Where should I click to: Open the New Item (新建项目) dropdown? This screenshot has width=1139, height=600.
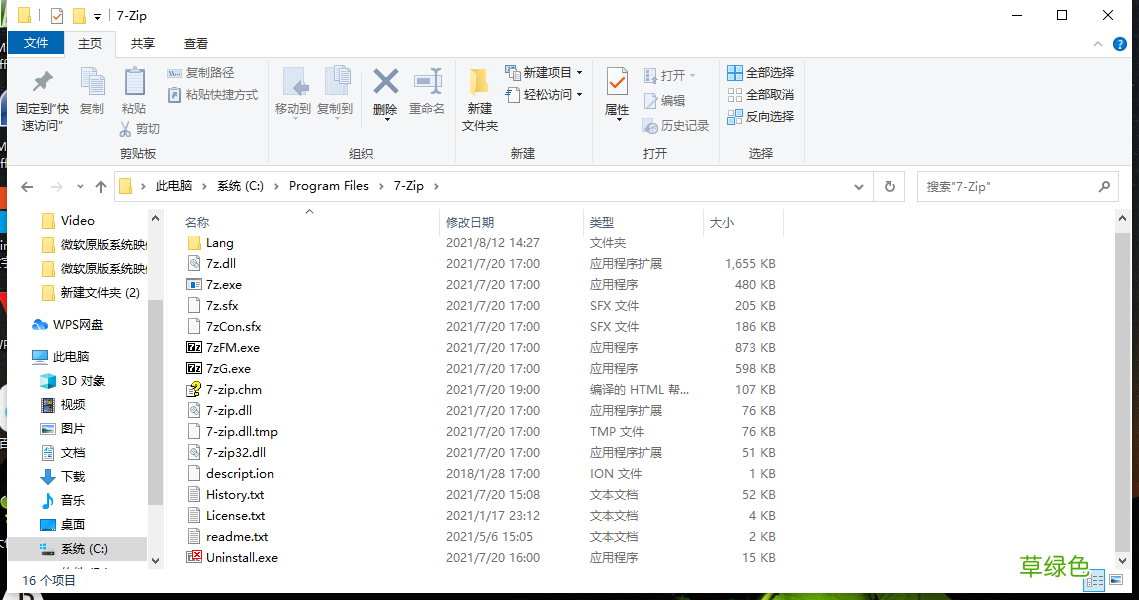coord(544,73)
